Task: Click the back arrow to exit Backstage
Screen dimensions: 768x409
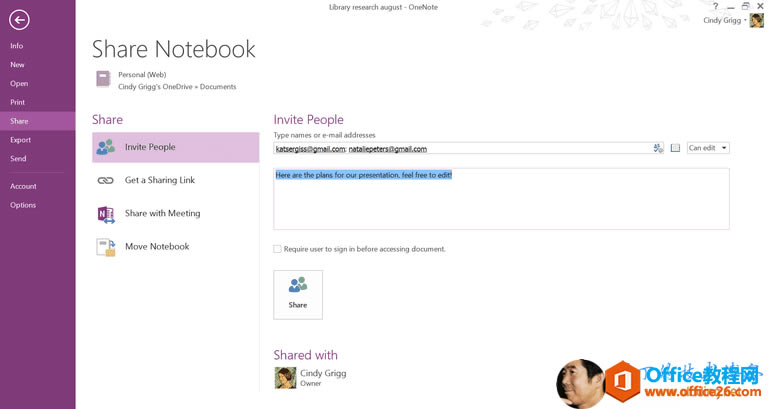Action: tap(19, 20)
